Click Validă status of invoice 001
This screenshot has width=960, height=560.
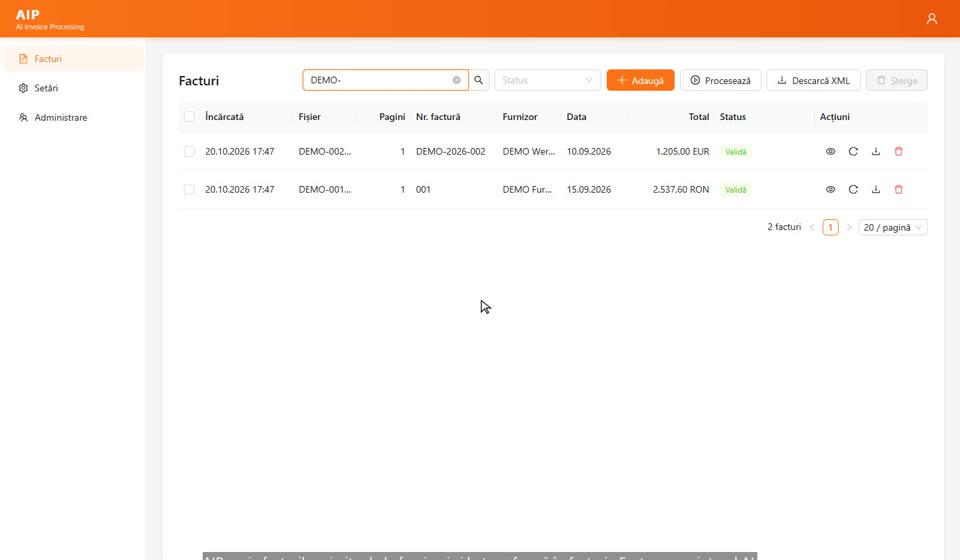735,190
